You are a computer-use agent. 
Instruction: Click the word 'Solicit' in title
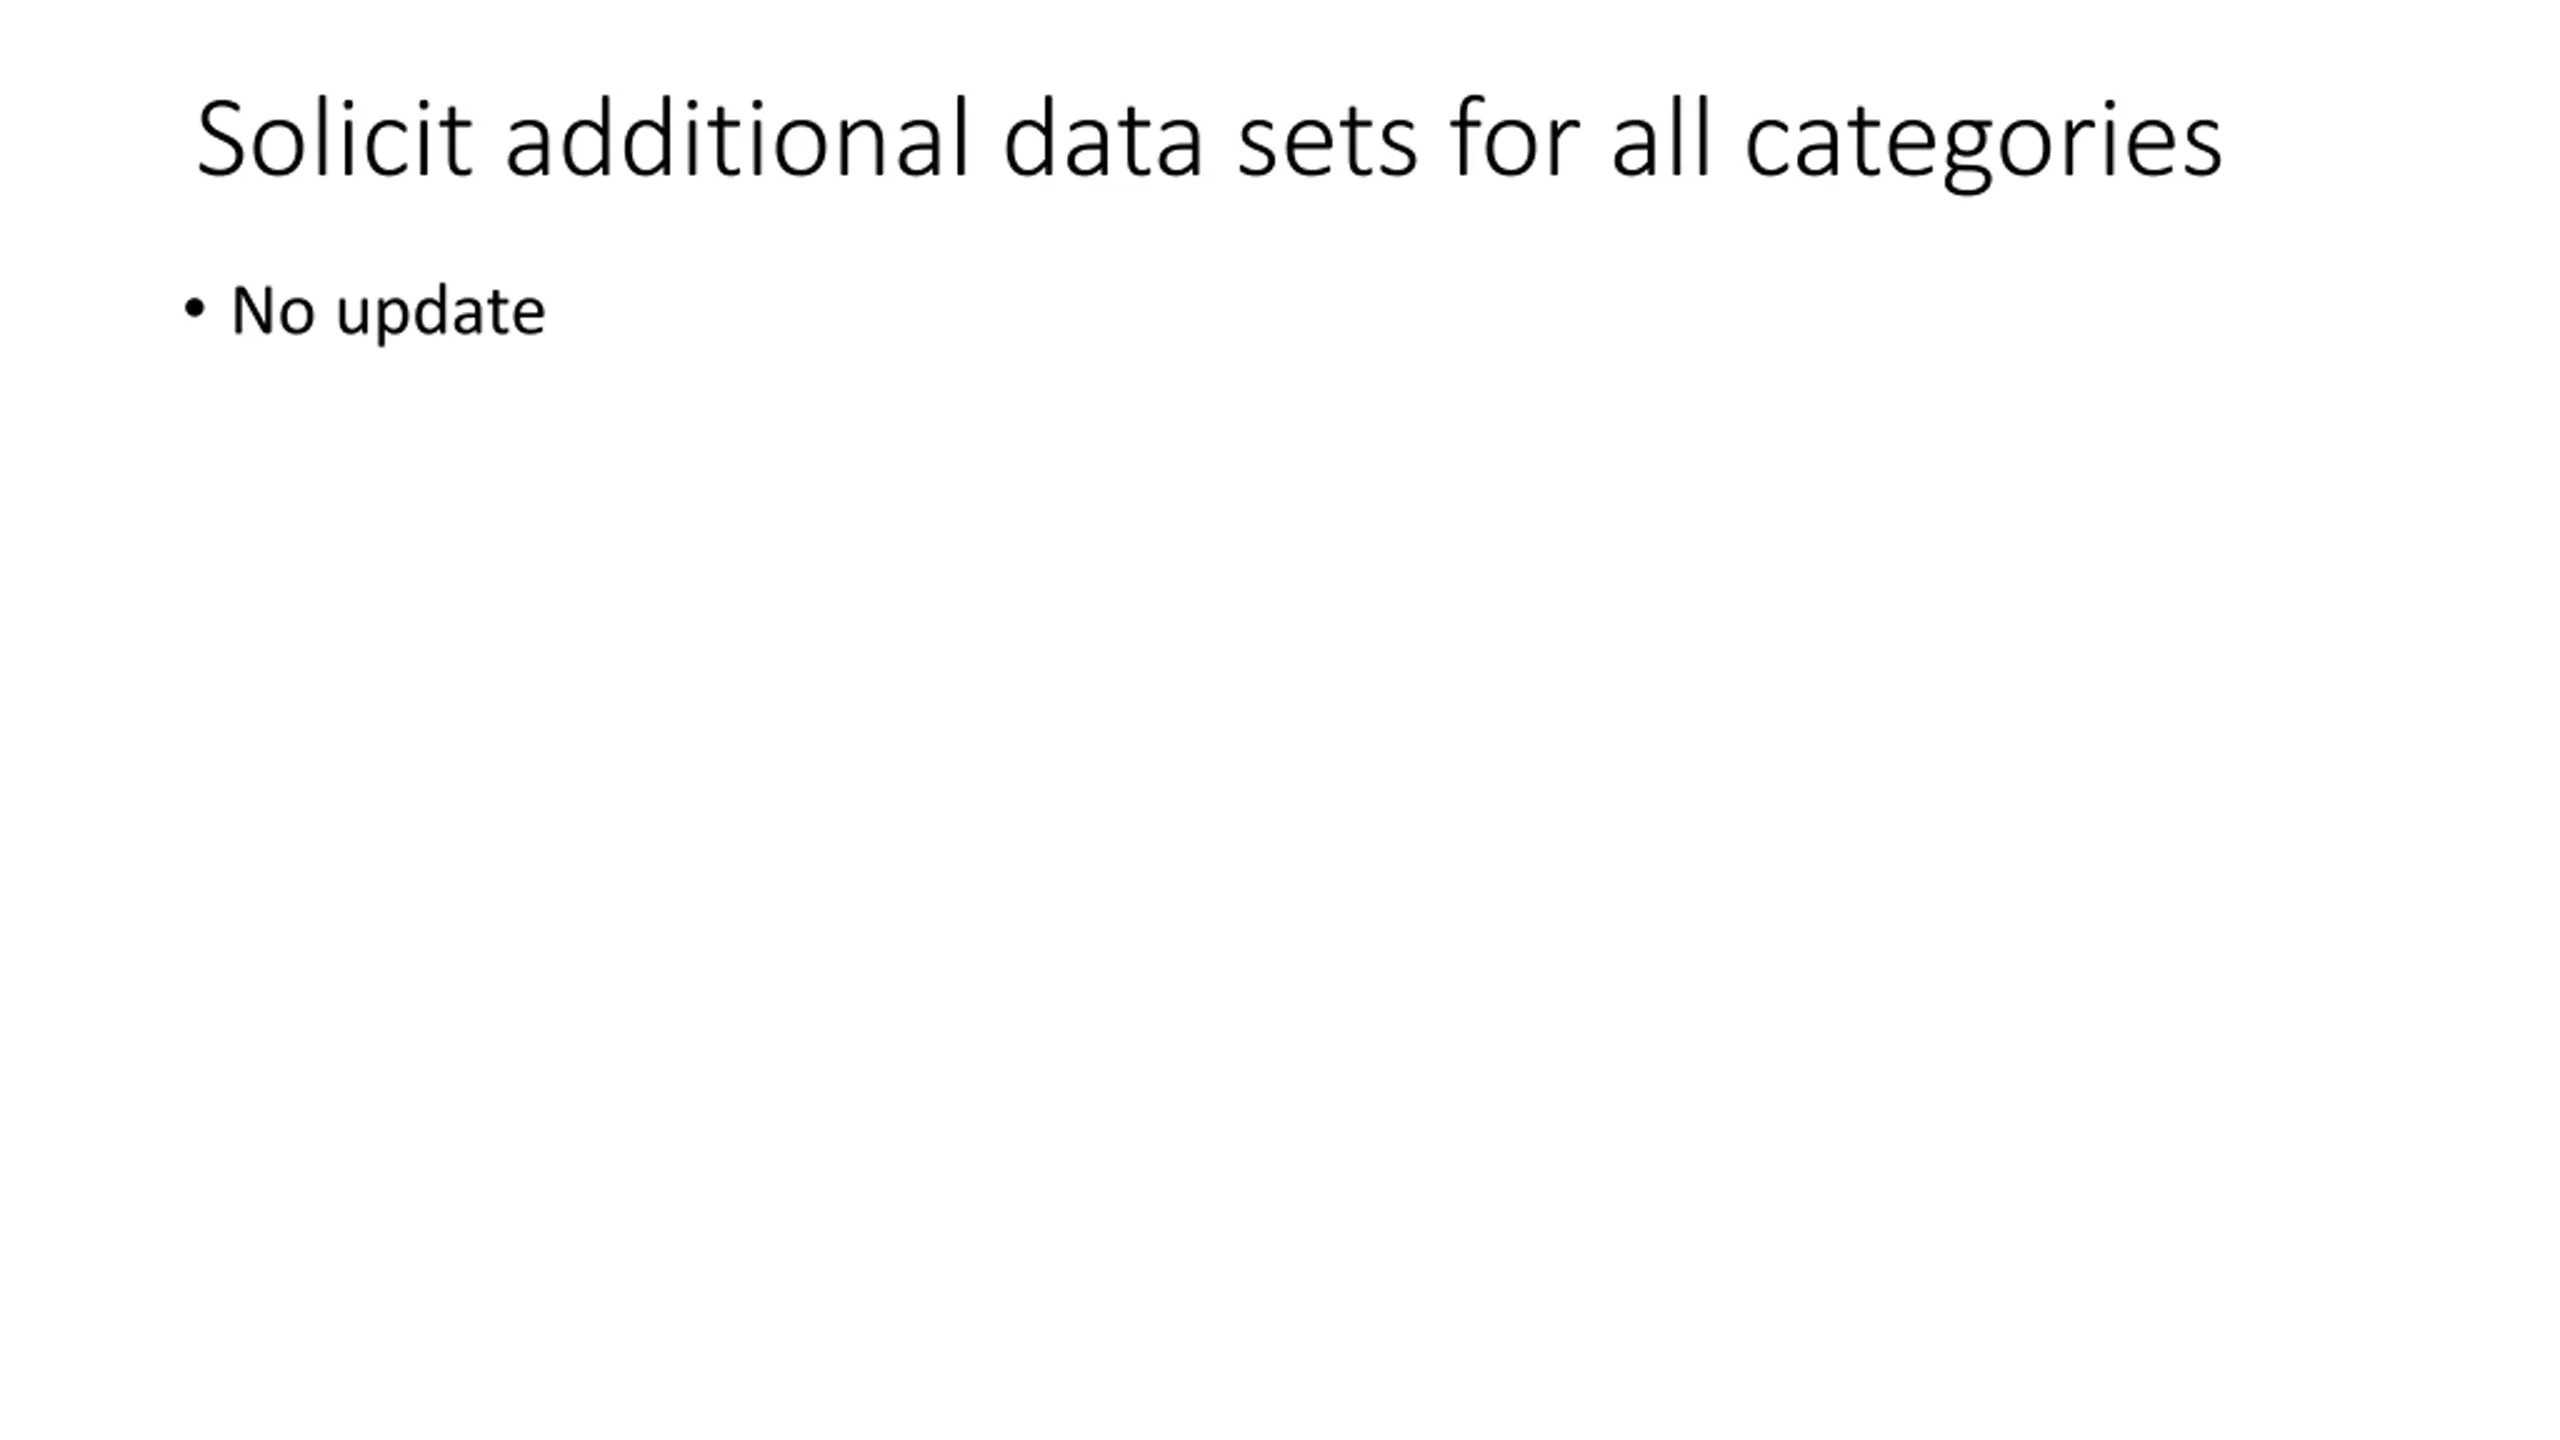(334, 138)
